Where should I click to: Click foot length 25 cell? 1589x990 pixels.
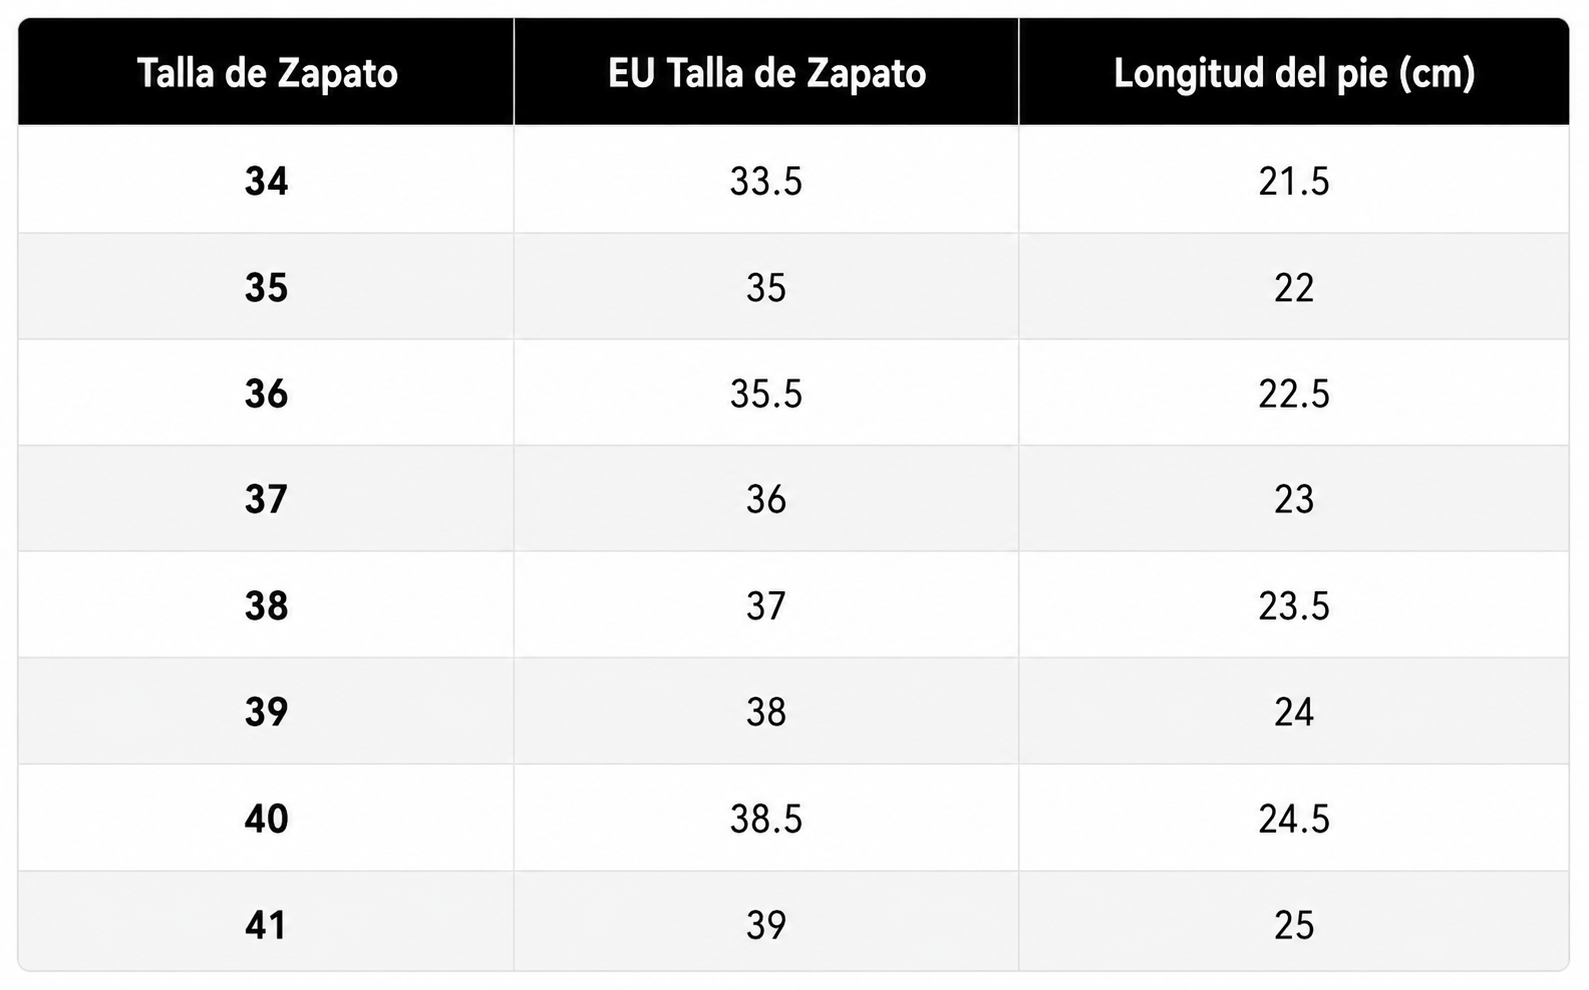[x=1294, y=924]
